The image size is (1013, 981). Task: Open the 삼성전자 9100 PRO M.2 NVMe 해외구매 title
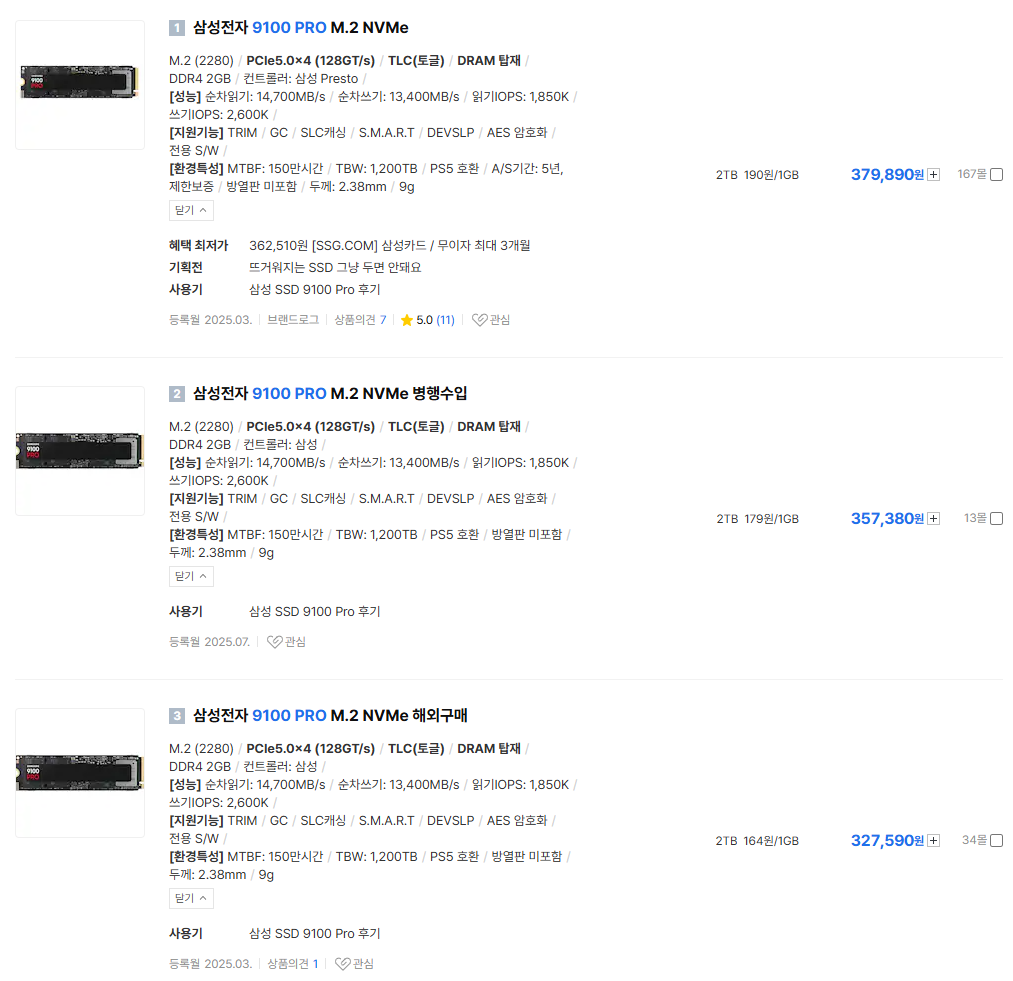click(329, 716)
